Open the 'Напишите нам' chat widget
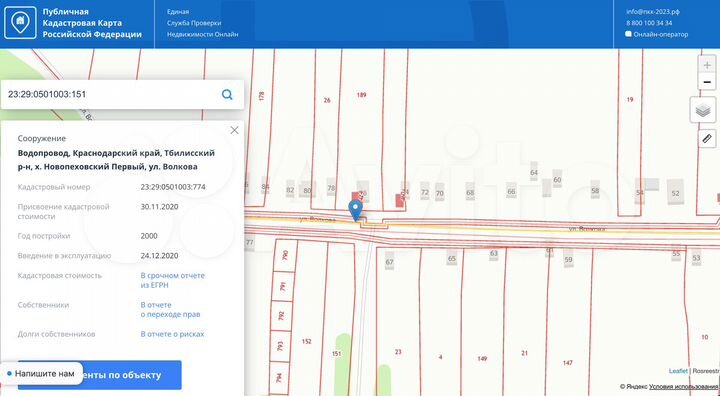This screenshot has height=396, width=720. point(41,374)
